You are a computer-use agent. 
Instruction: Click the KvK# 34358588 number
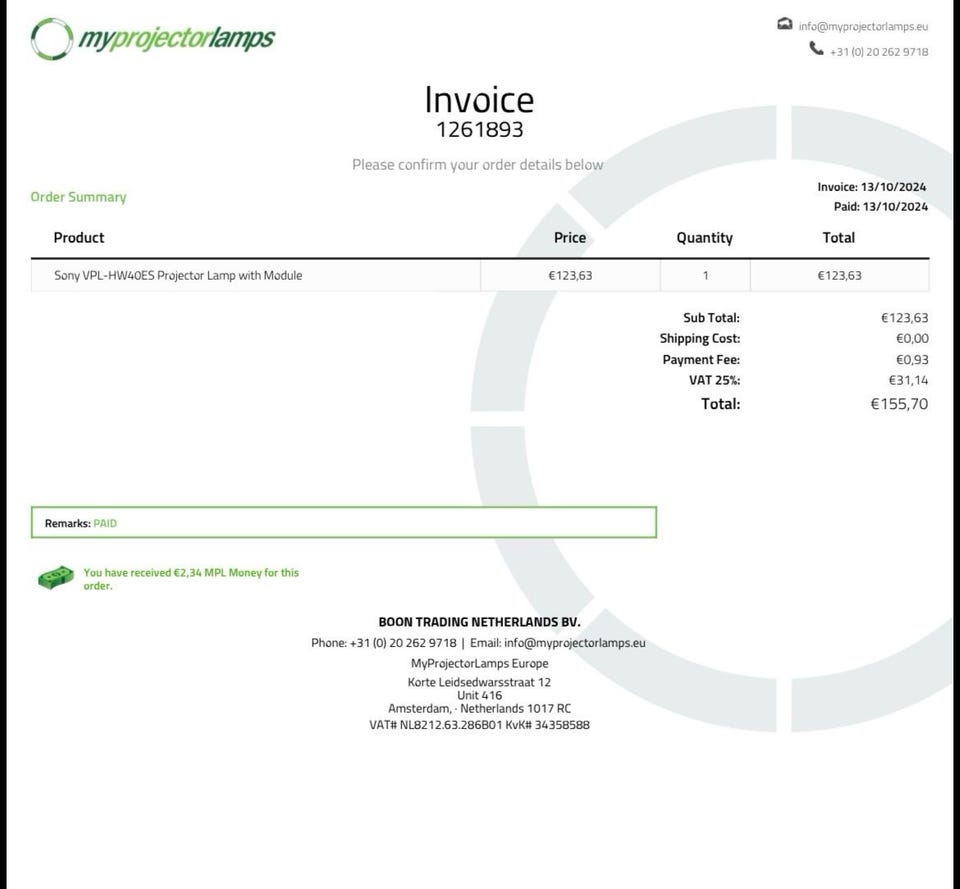click(548, 725)
